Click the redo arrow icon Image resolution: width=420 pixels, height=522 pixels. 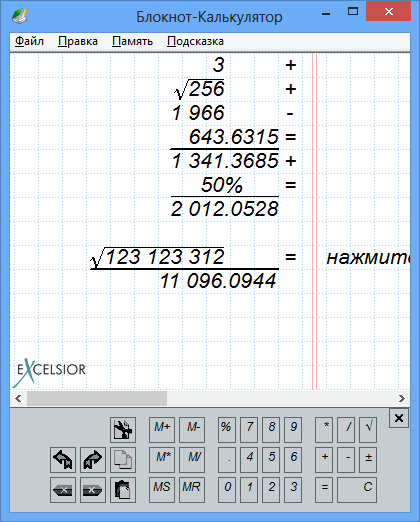(93, 460)
